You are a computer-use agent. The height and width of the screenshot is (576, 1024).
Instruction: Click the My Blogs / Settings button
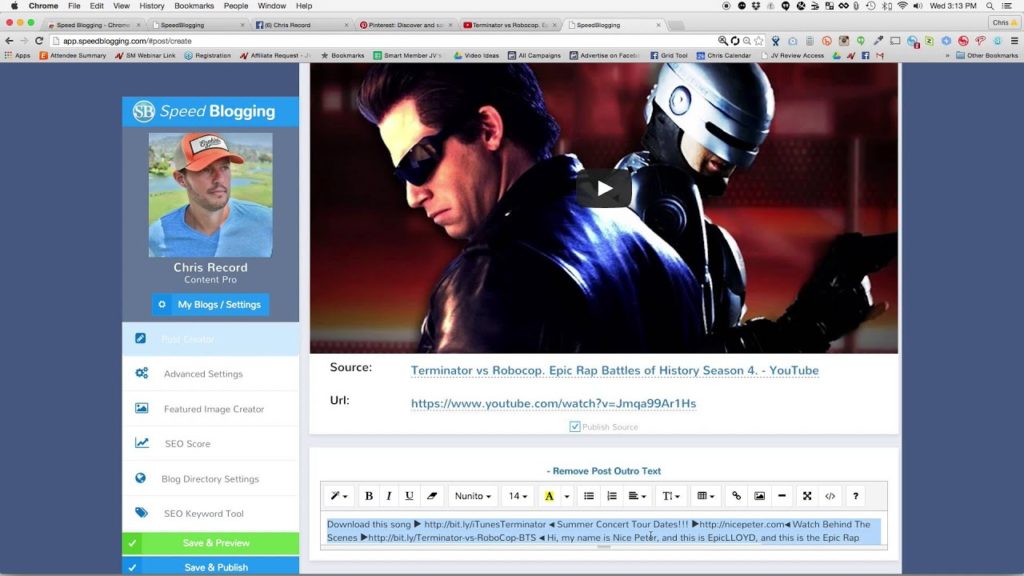[x=210, y=304]
